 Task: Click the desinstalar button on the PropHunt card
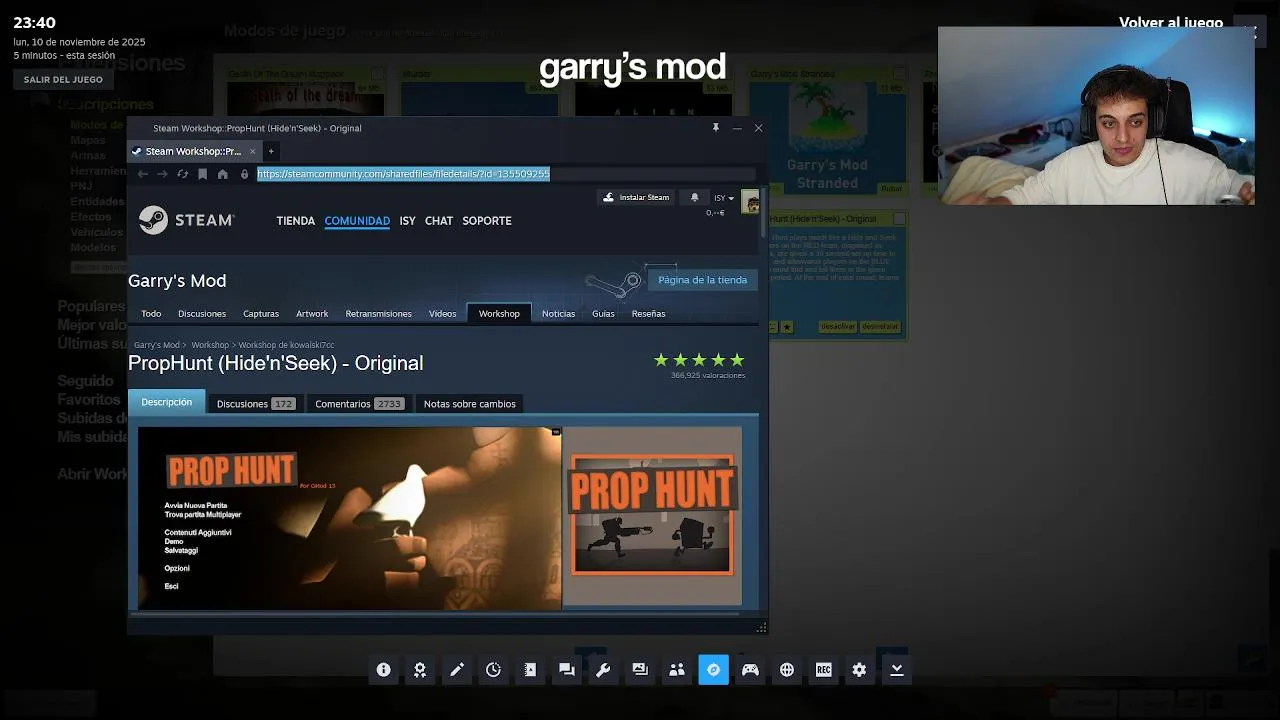click(880, 327)
